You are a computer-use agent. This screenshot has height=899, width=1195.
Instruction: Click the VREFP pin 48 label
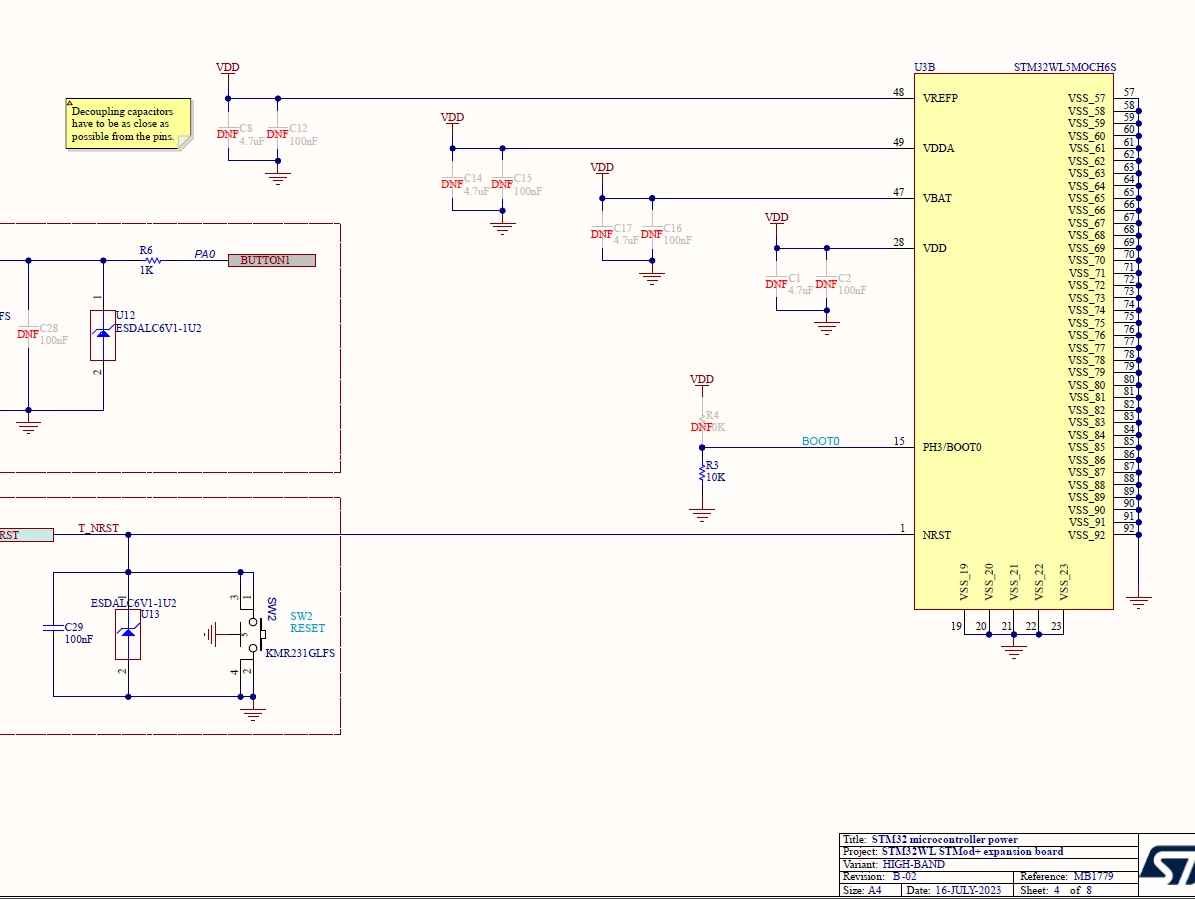[x=940, y=98]
